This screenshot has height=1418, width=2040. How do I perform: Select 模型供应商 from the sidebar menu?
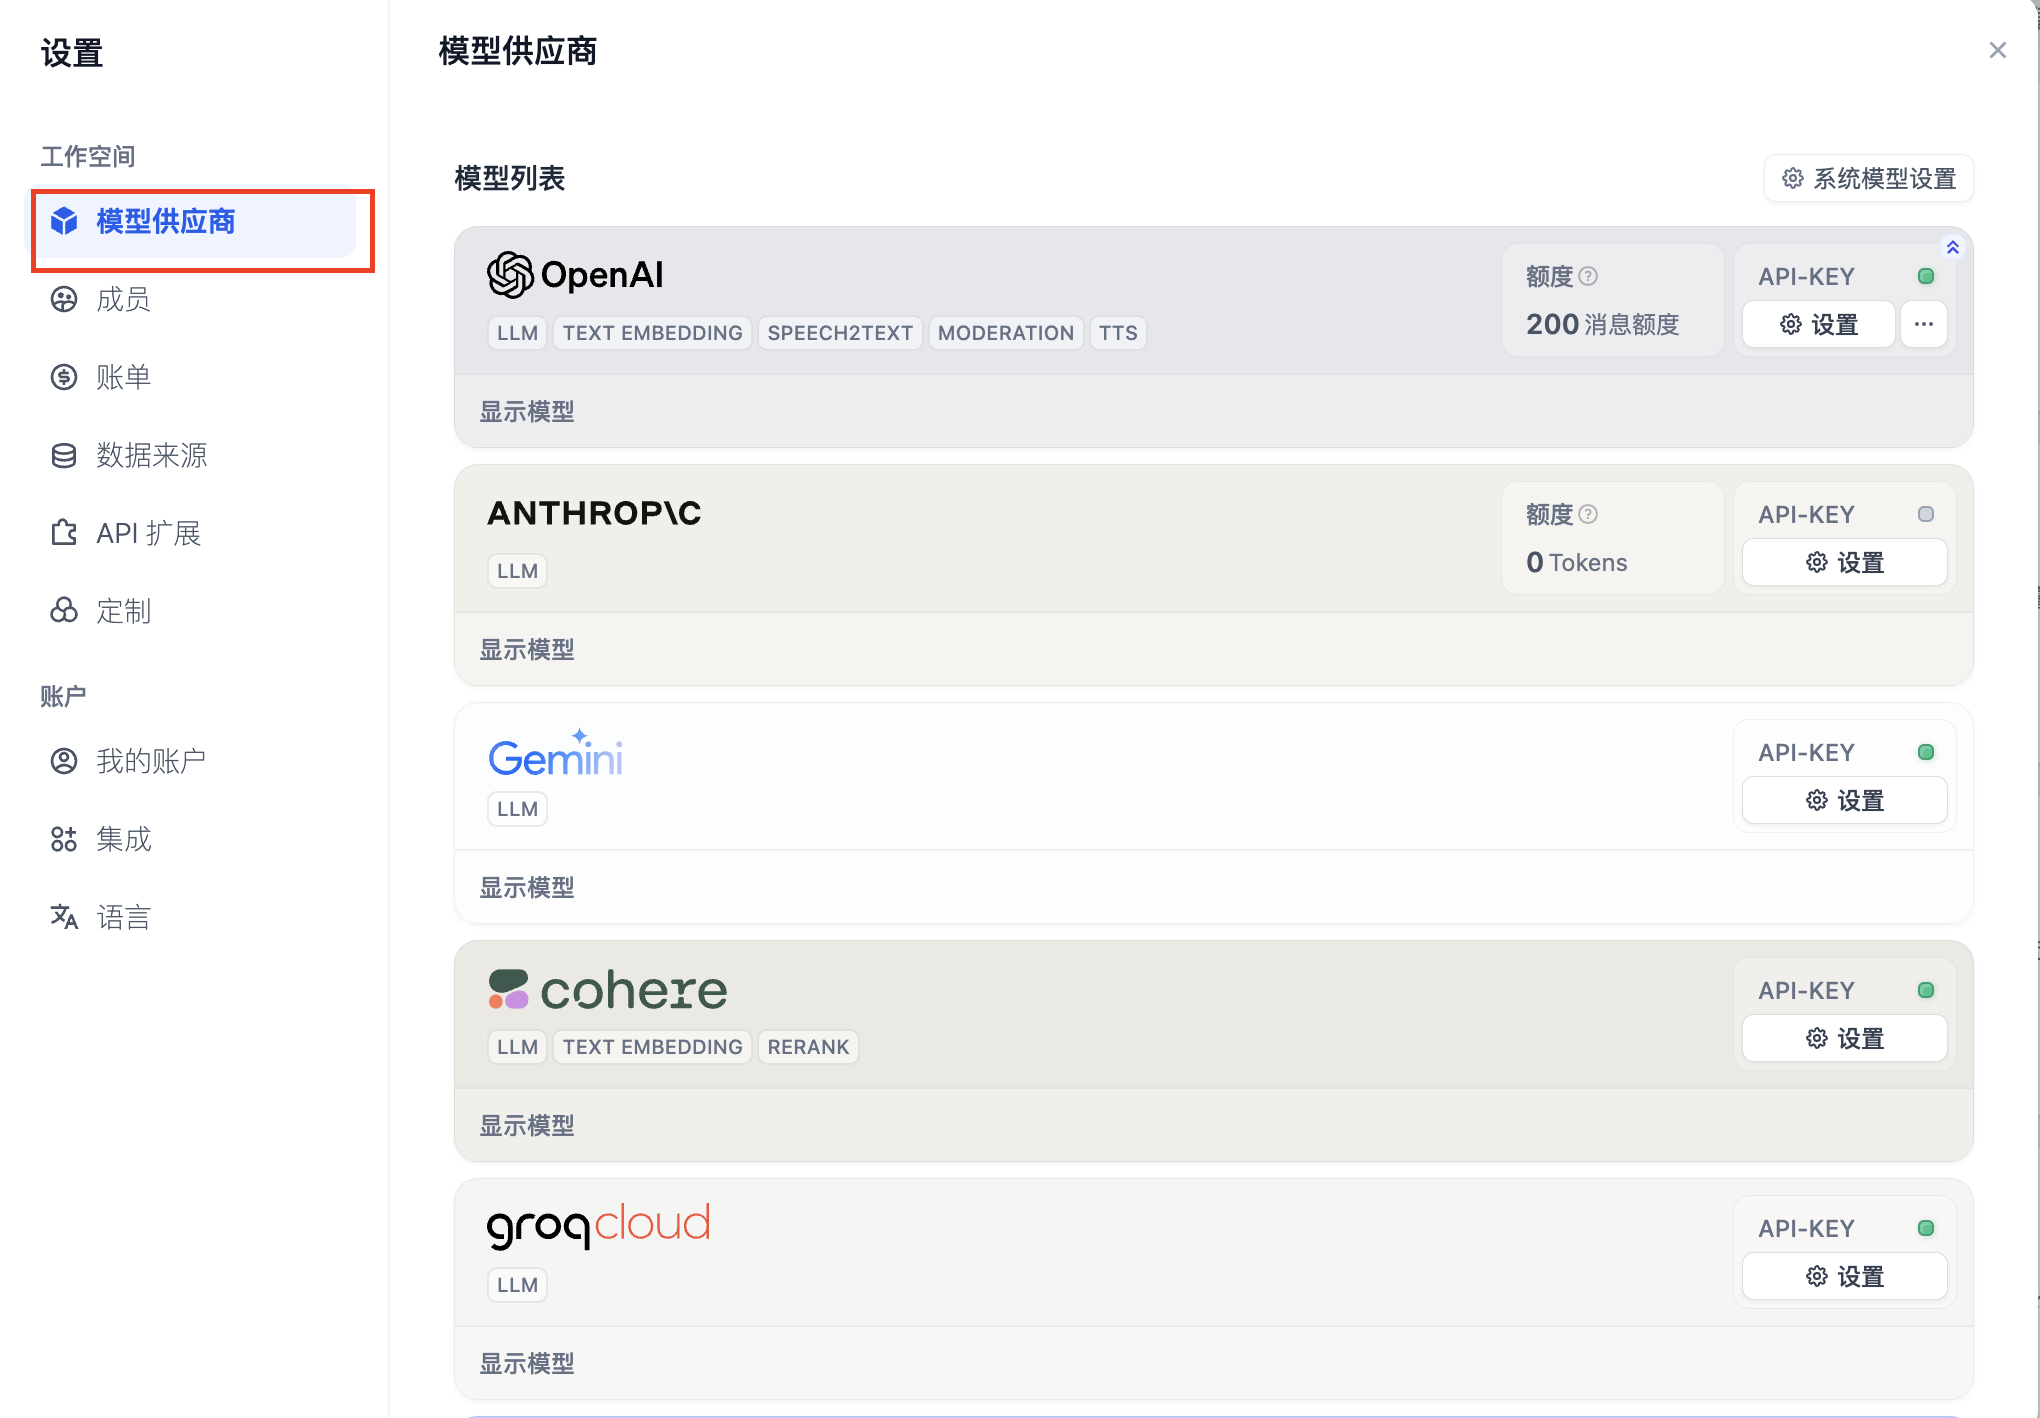[x=166, y=222]
